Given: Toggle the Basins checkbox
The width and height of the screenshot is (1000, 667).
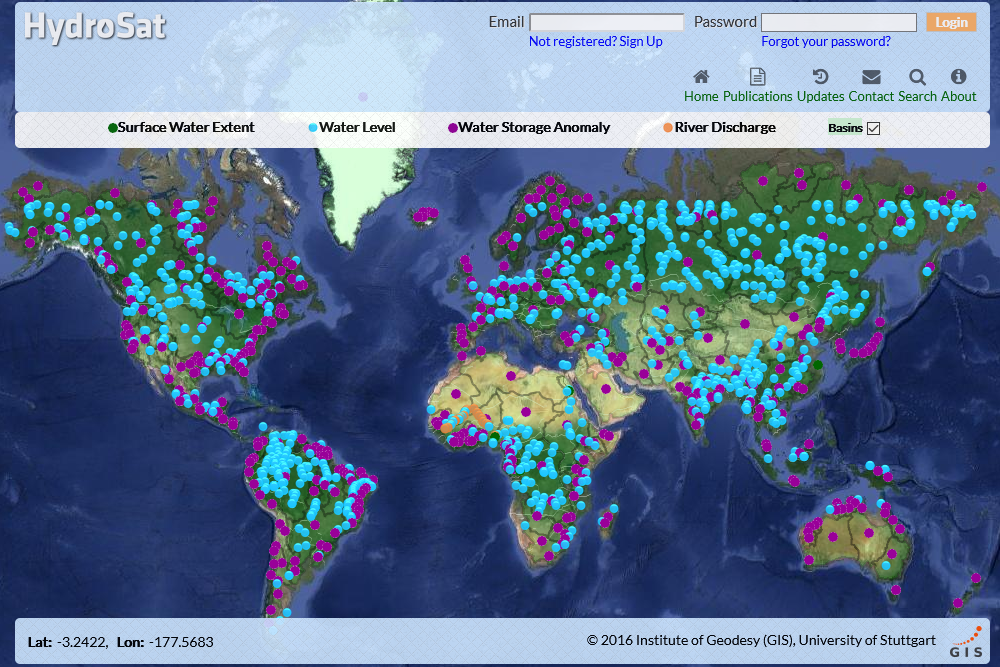Looking at the screenshot, I should tap(873, 128).
